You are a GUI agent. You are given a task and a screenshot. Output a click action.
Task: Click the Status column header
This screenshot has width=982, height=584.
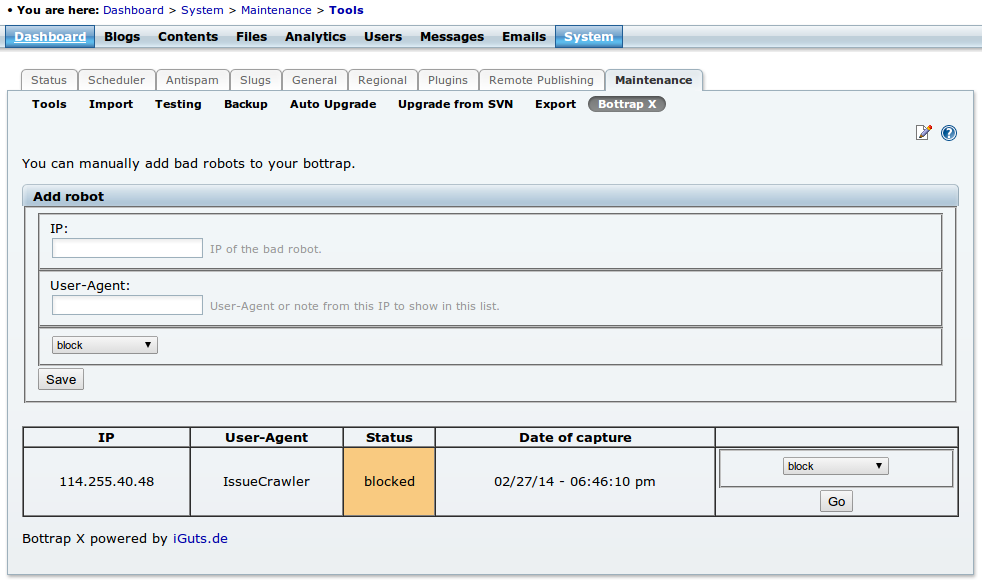pyautogui.click(x=389, y=437)
